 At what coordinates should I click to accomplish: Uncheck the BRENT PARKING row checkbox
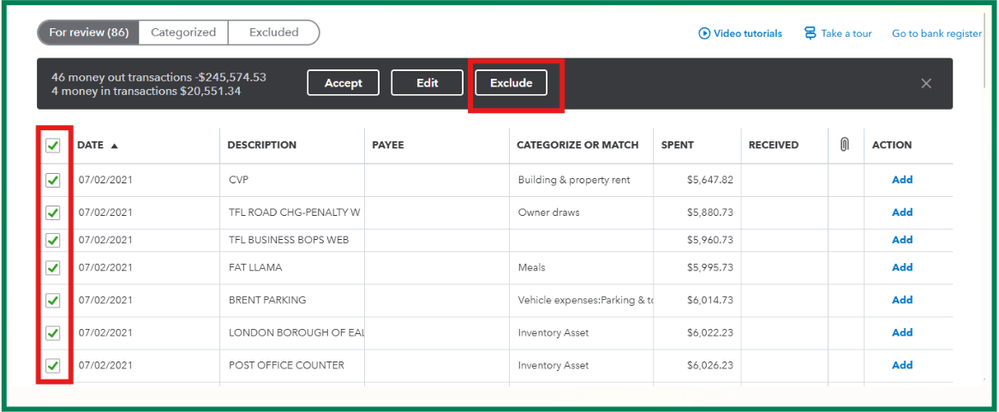click(x=53, y=300)
